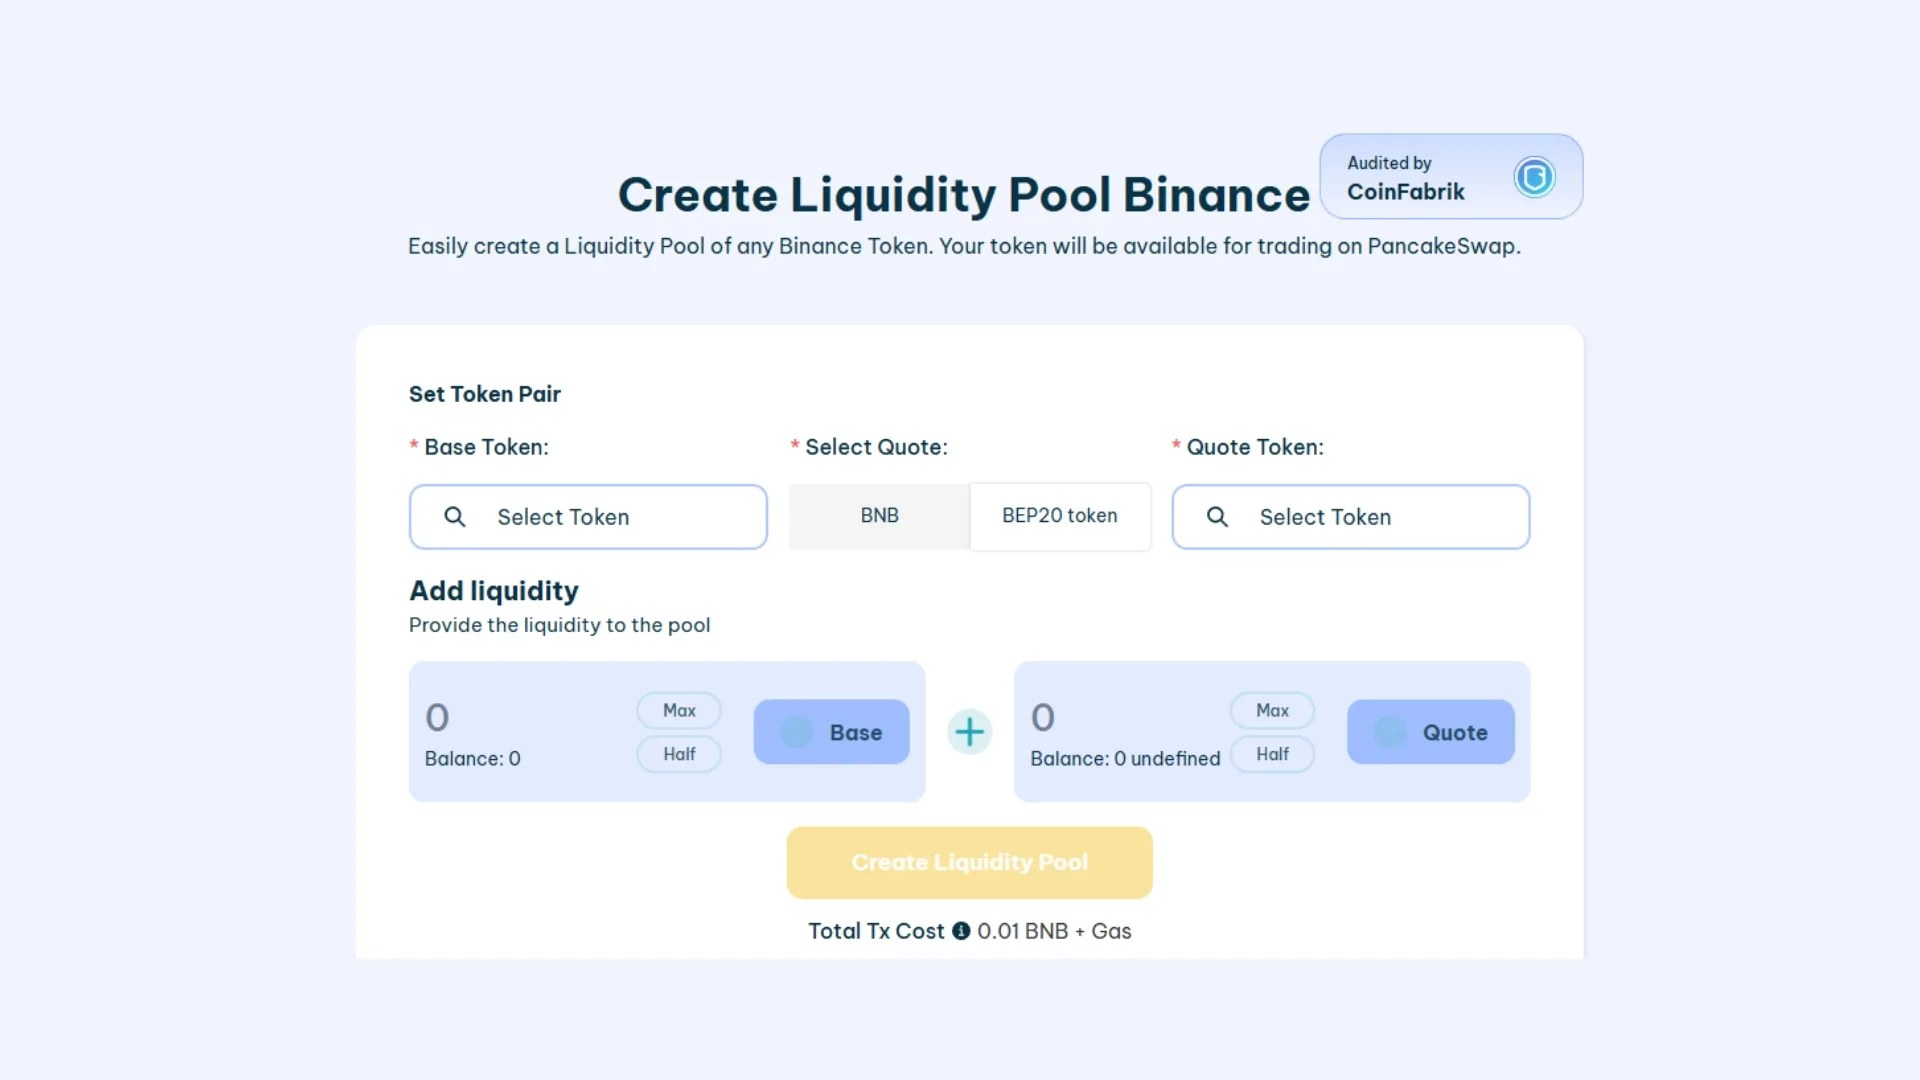The width and height of the screenshot is (1920, 1080).
Task: Click the Total Tx Cost info icon
Action: pos(961,931)
